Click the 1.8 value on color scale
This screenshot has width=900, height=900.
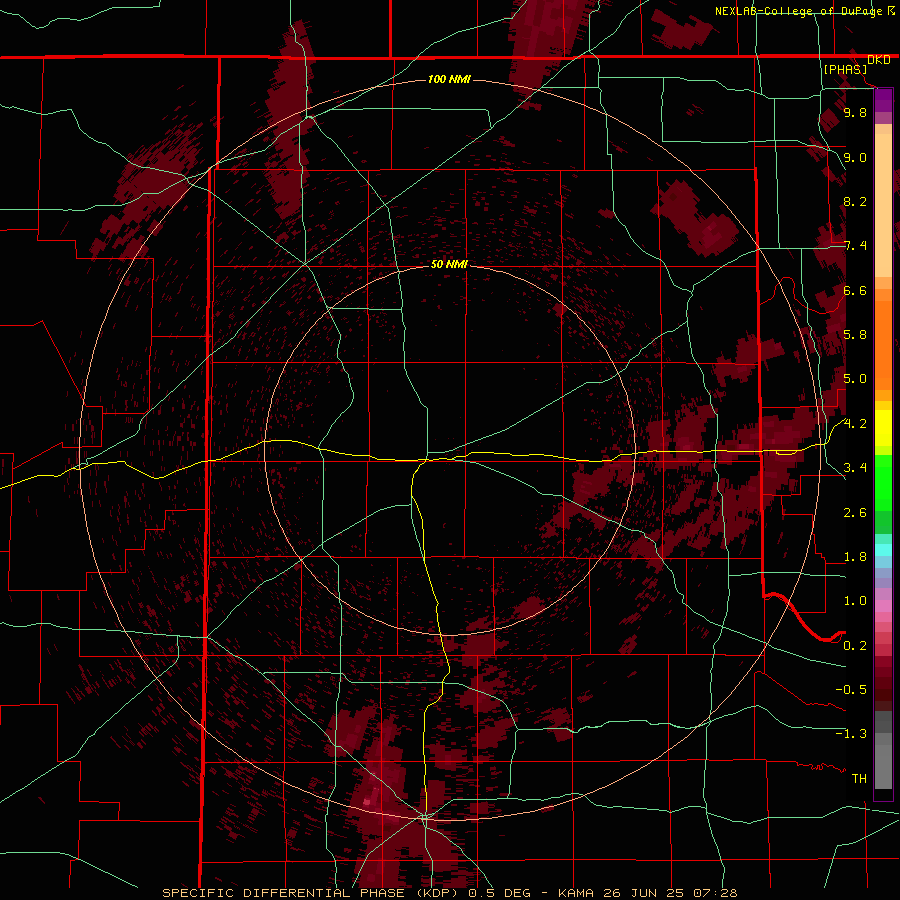click(855, 557)
